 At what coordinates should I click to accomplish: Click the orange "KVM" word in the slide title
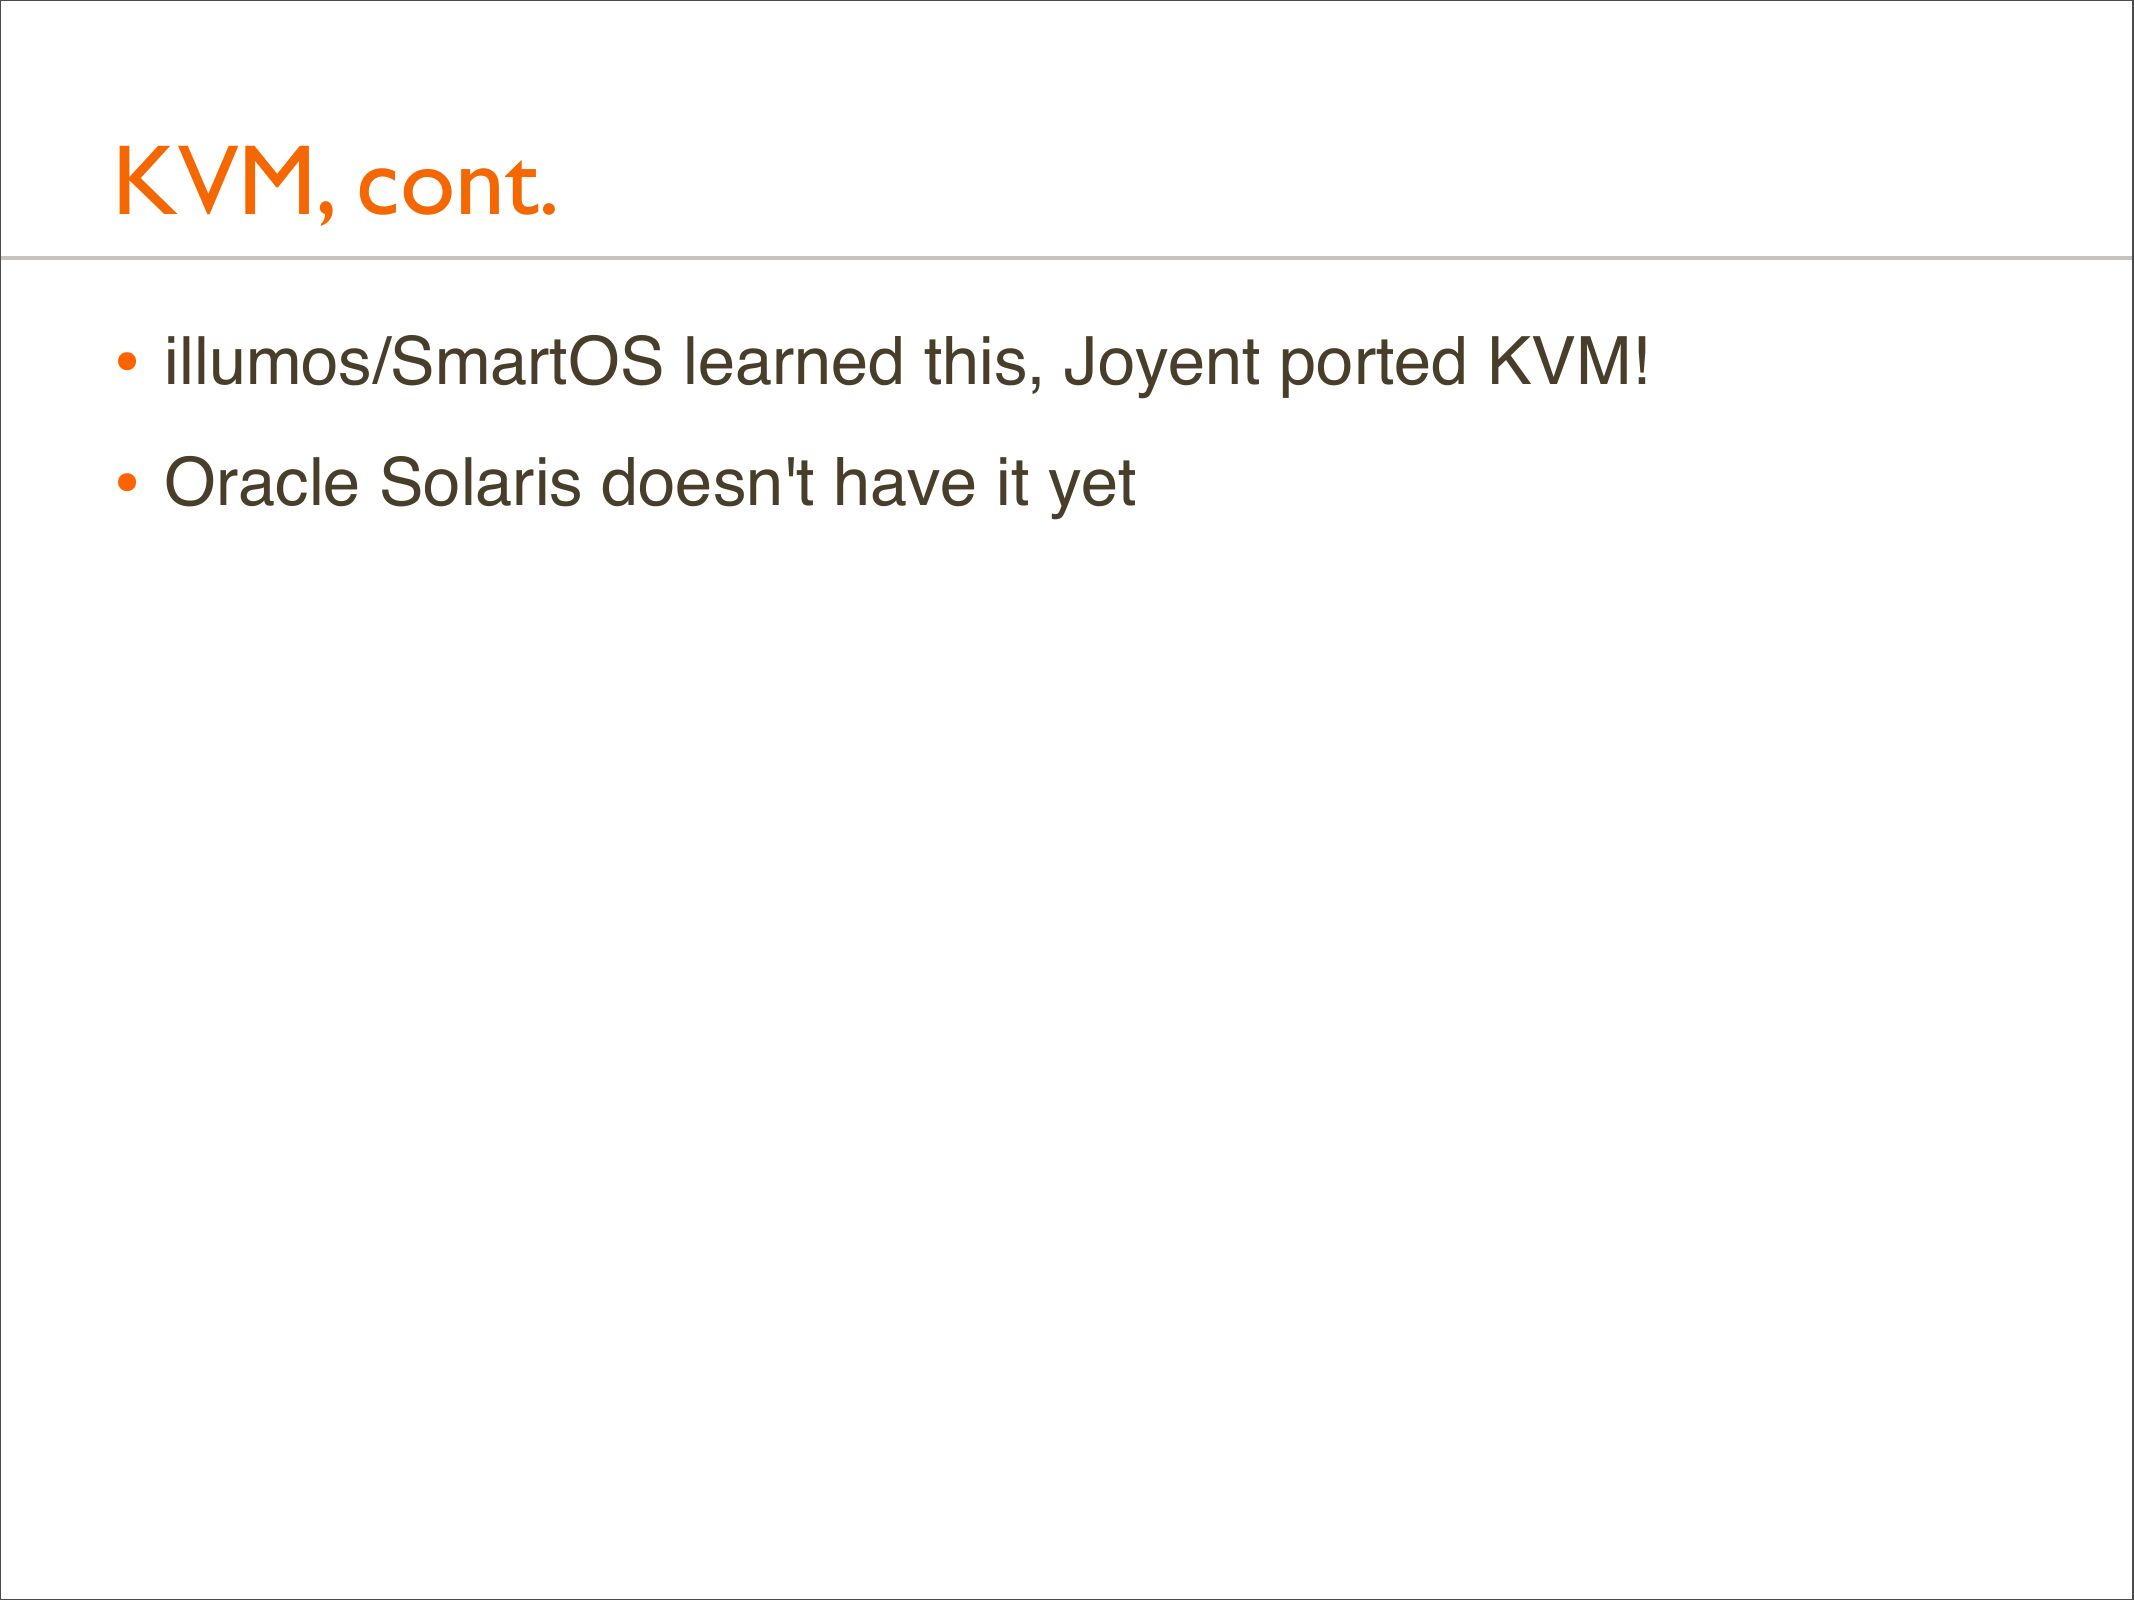pos(215,182)
